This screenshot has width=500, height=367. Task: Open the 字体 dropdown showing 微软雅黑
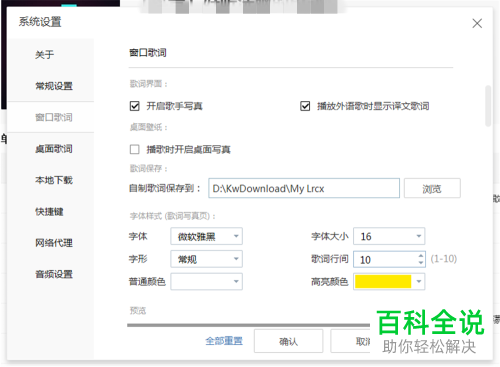click(x=206, y=236)
